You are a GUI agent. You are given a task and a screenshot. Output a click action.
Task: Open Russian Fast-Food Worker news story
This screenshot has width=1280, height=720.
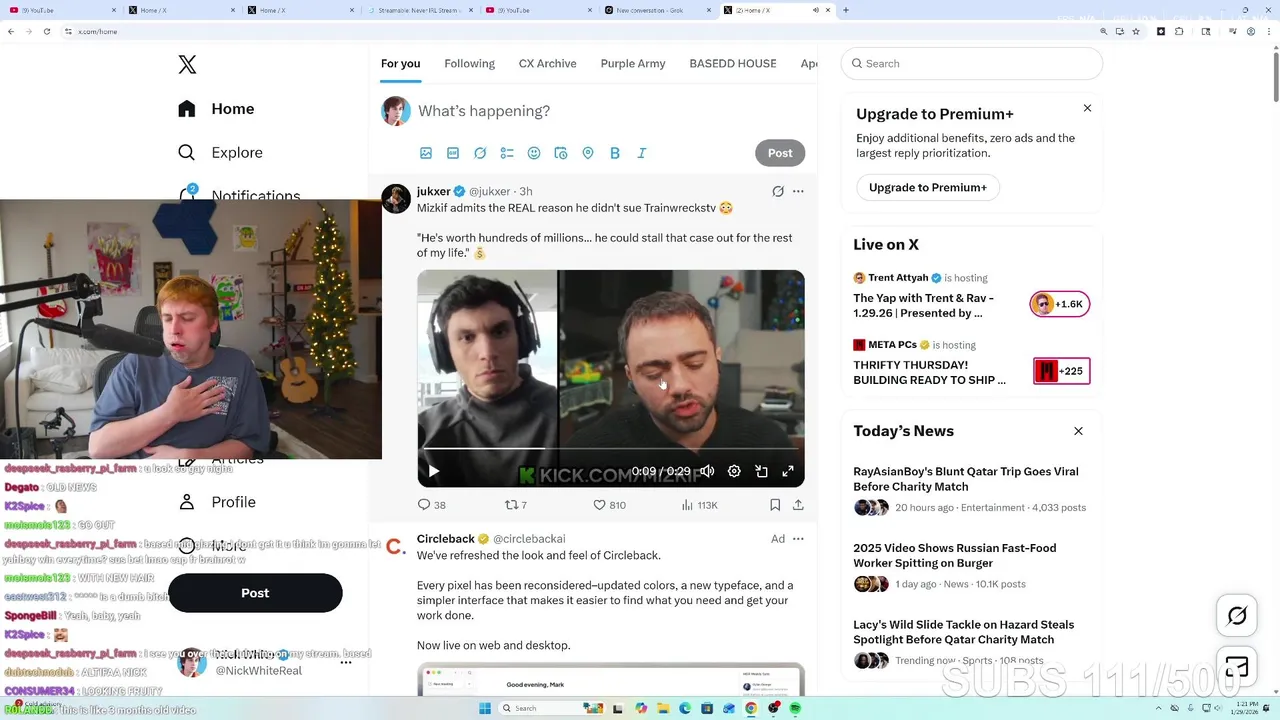(x=972, y=566)
